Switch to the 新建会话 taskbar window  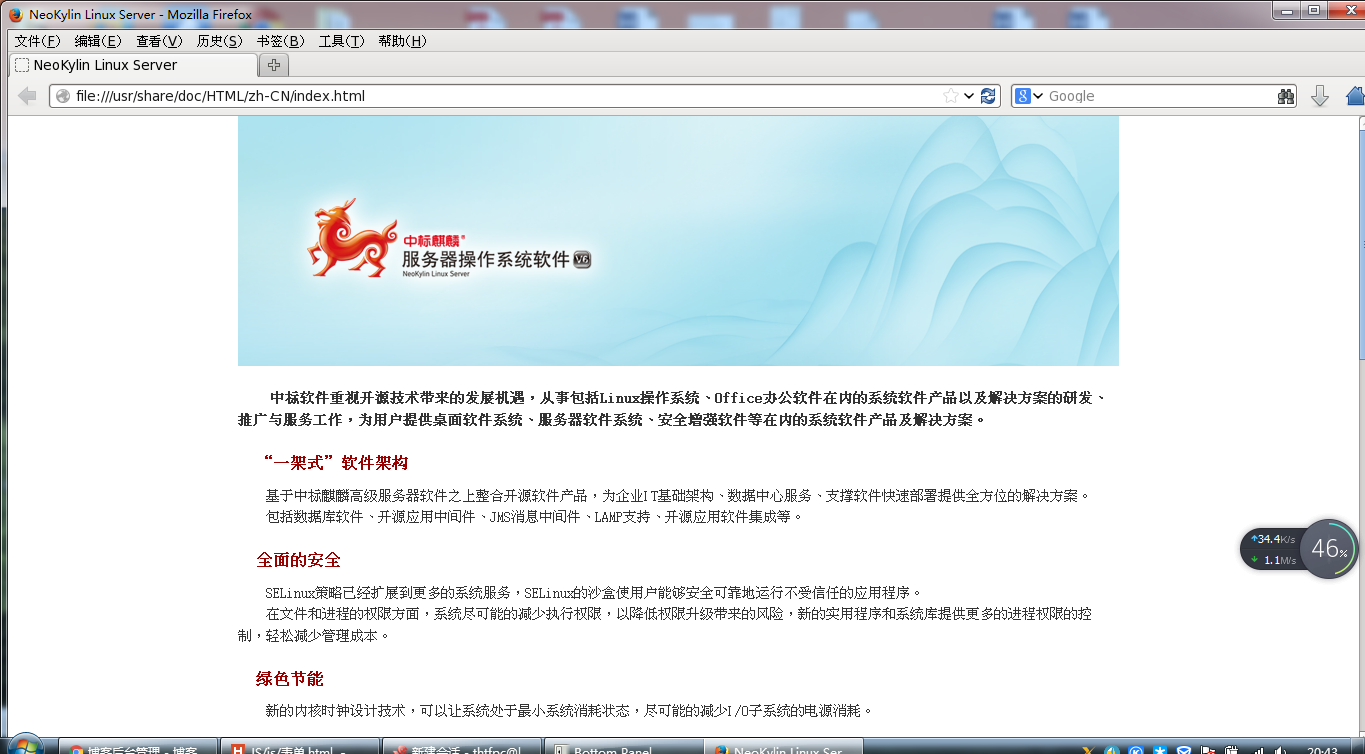(x=462, y=749)
